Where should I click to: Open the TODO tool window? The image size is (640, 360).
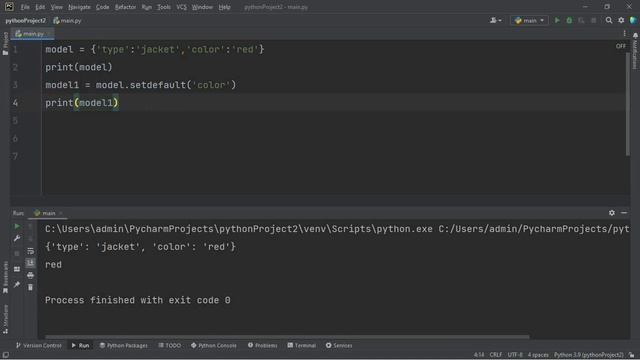(170, 345)
